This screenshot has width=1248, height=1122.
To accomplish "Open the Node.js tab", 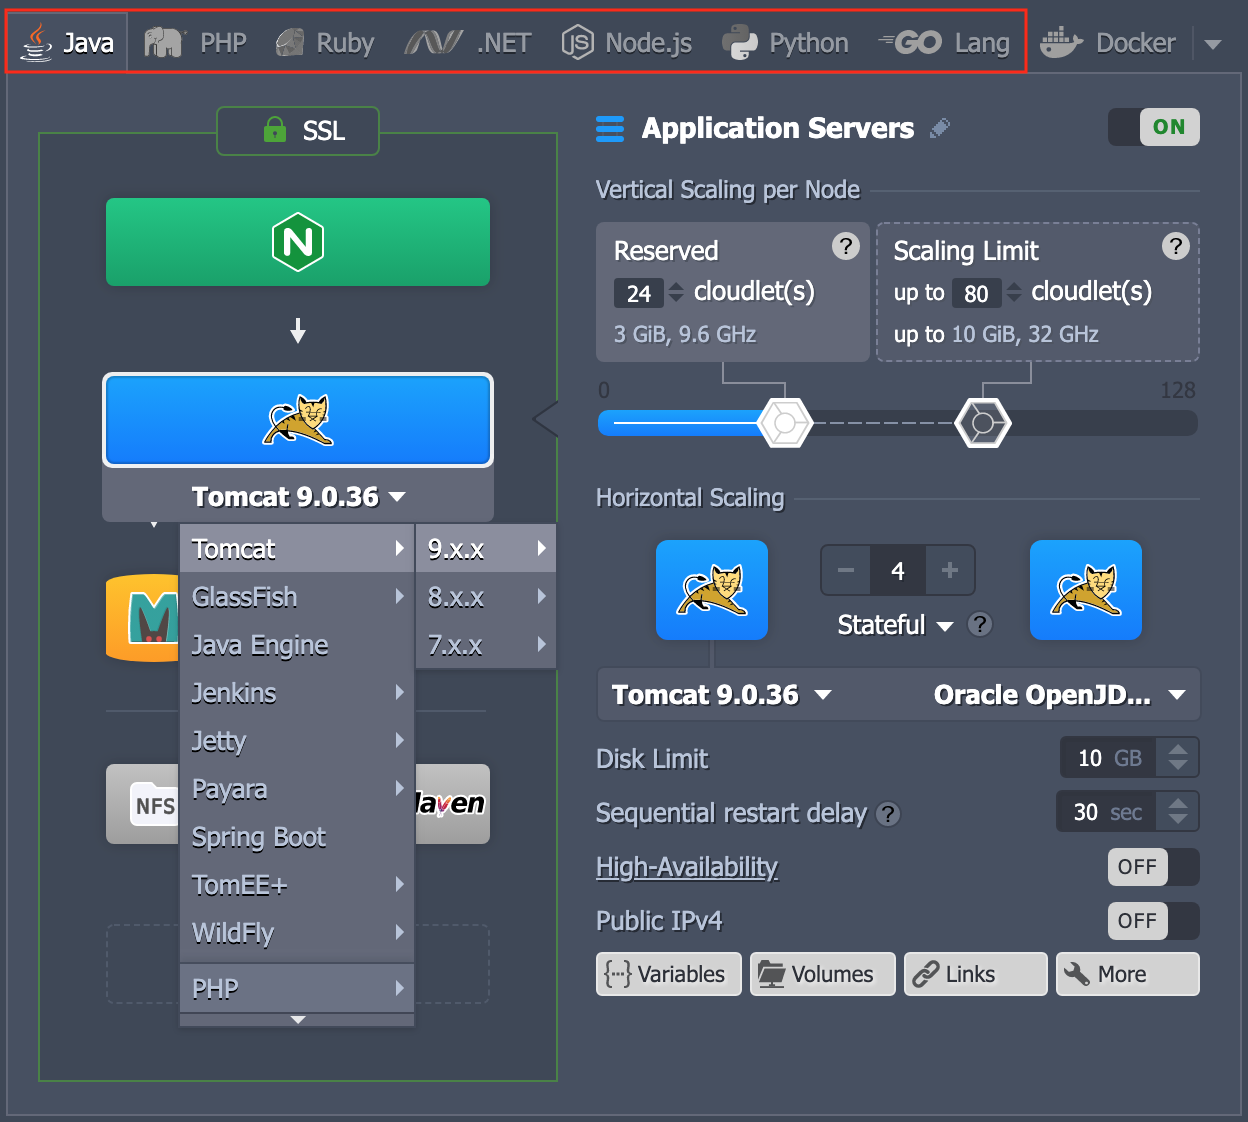I will [x=627, y=43].
